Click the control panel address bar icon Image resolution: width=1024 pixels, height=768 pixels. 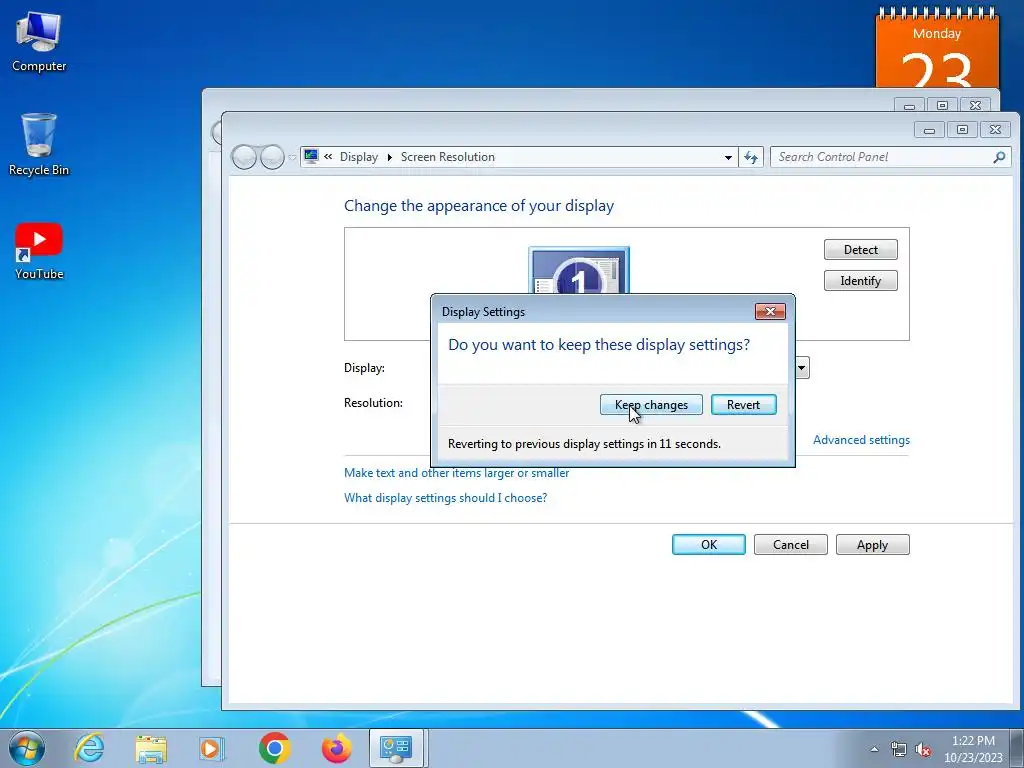pos(311,156)
